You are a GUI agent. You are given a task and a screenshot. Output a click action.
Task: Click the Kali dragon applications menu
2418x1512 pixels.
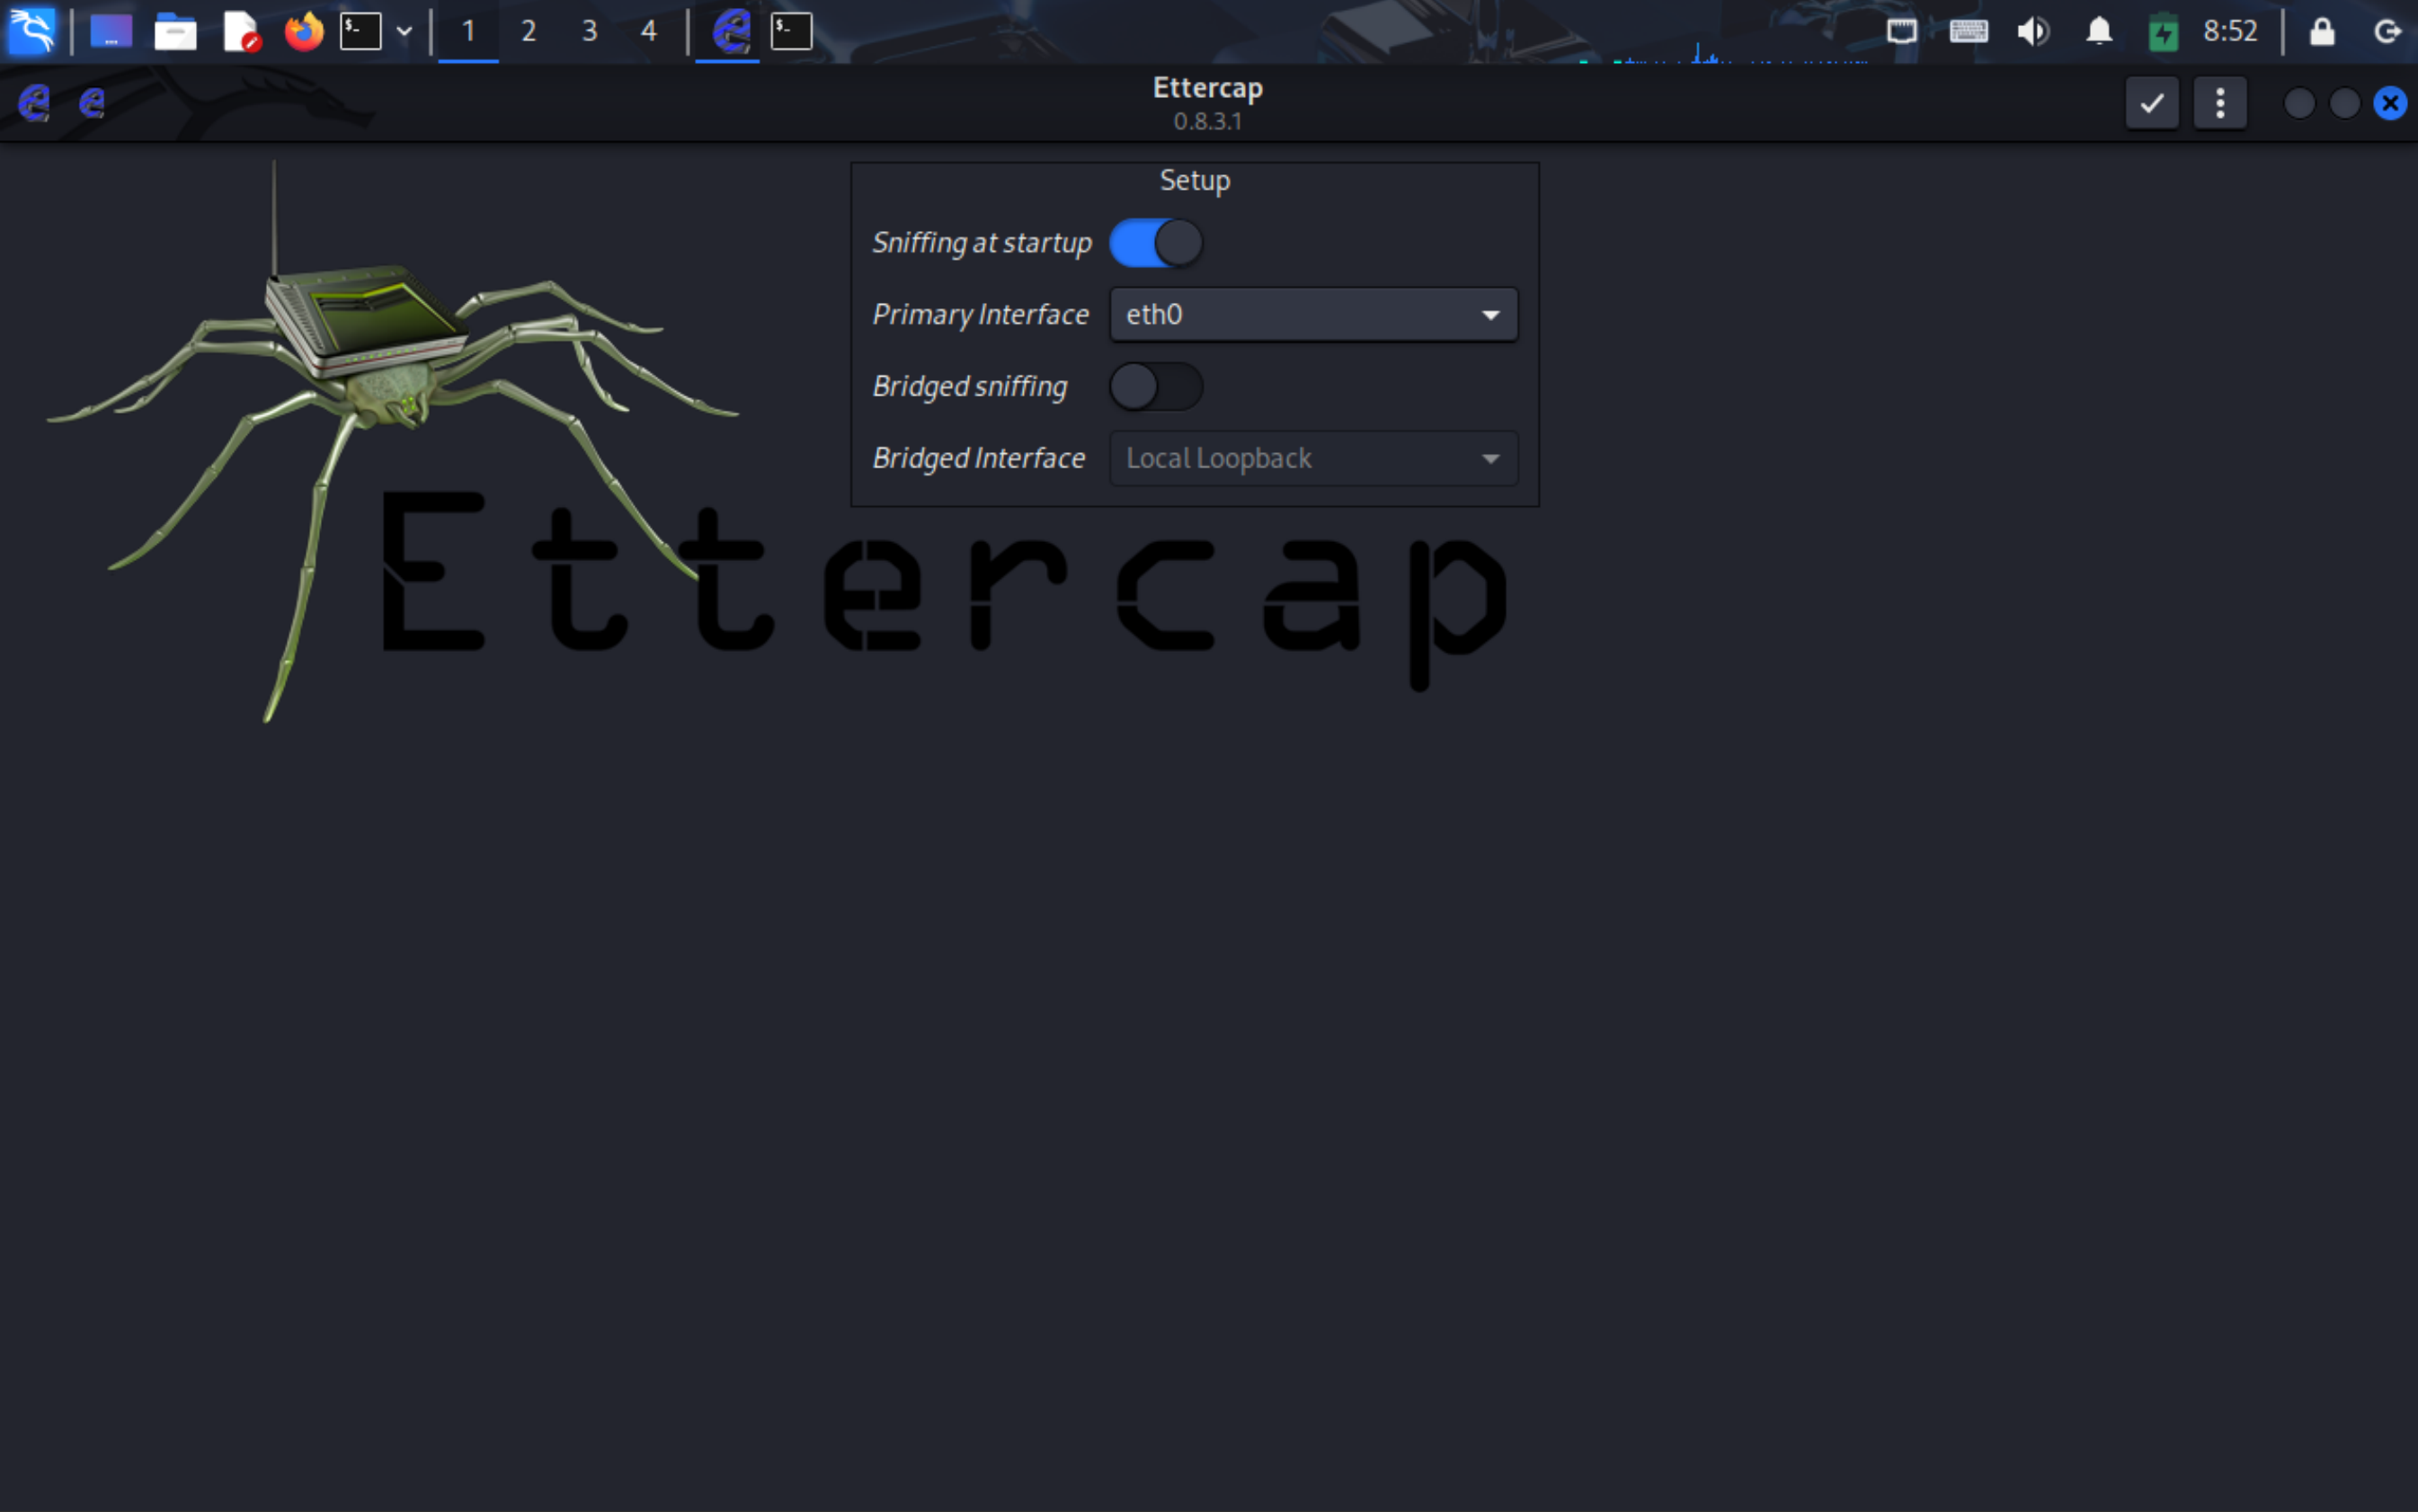point(32,32)
